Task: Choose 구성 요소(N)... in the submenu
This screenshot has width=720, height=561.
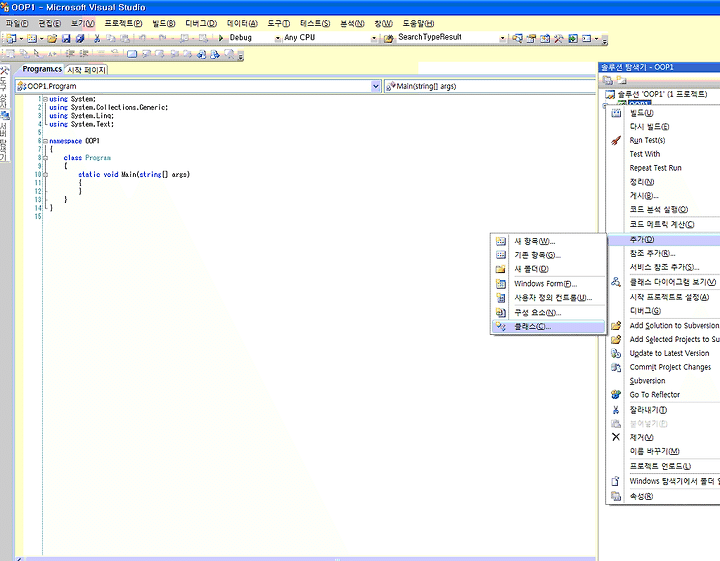Action: (x=548, y=312)
